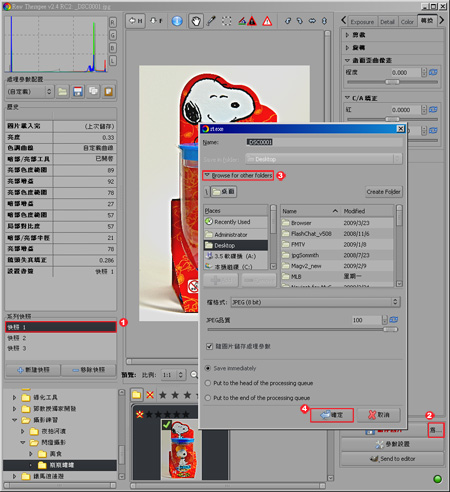Viewport: 450px width, 492px height.
Task: Open the processing profile dropdown
Action: pyautogui.click(x=30, y=91)
